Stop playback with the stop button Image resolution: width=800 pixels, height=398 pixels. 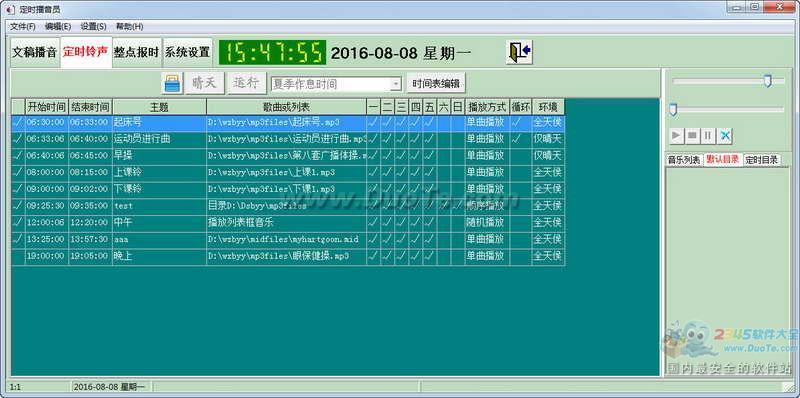coord(692,136)
